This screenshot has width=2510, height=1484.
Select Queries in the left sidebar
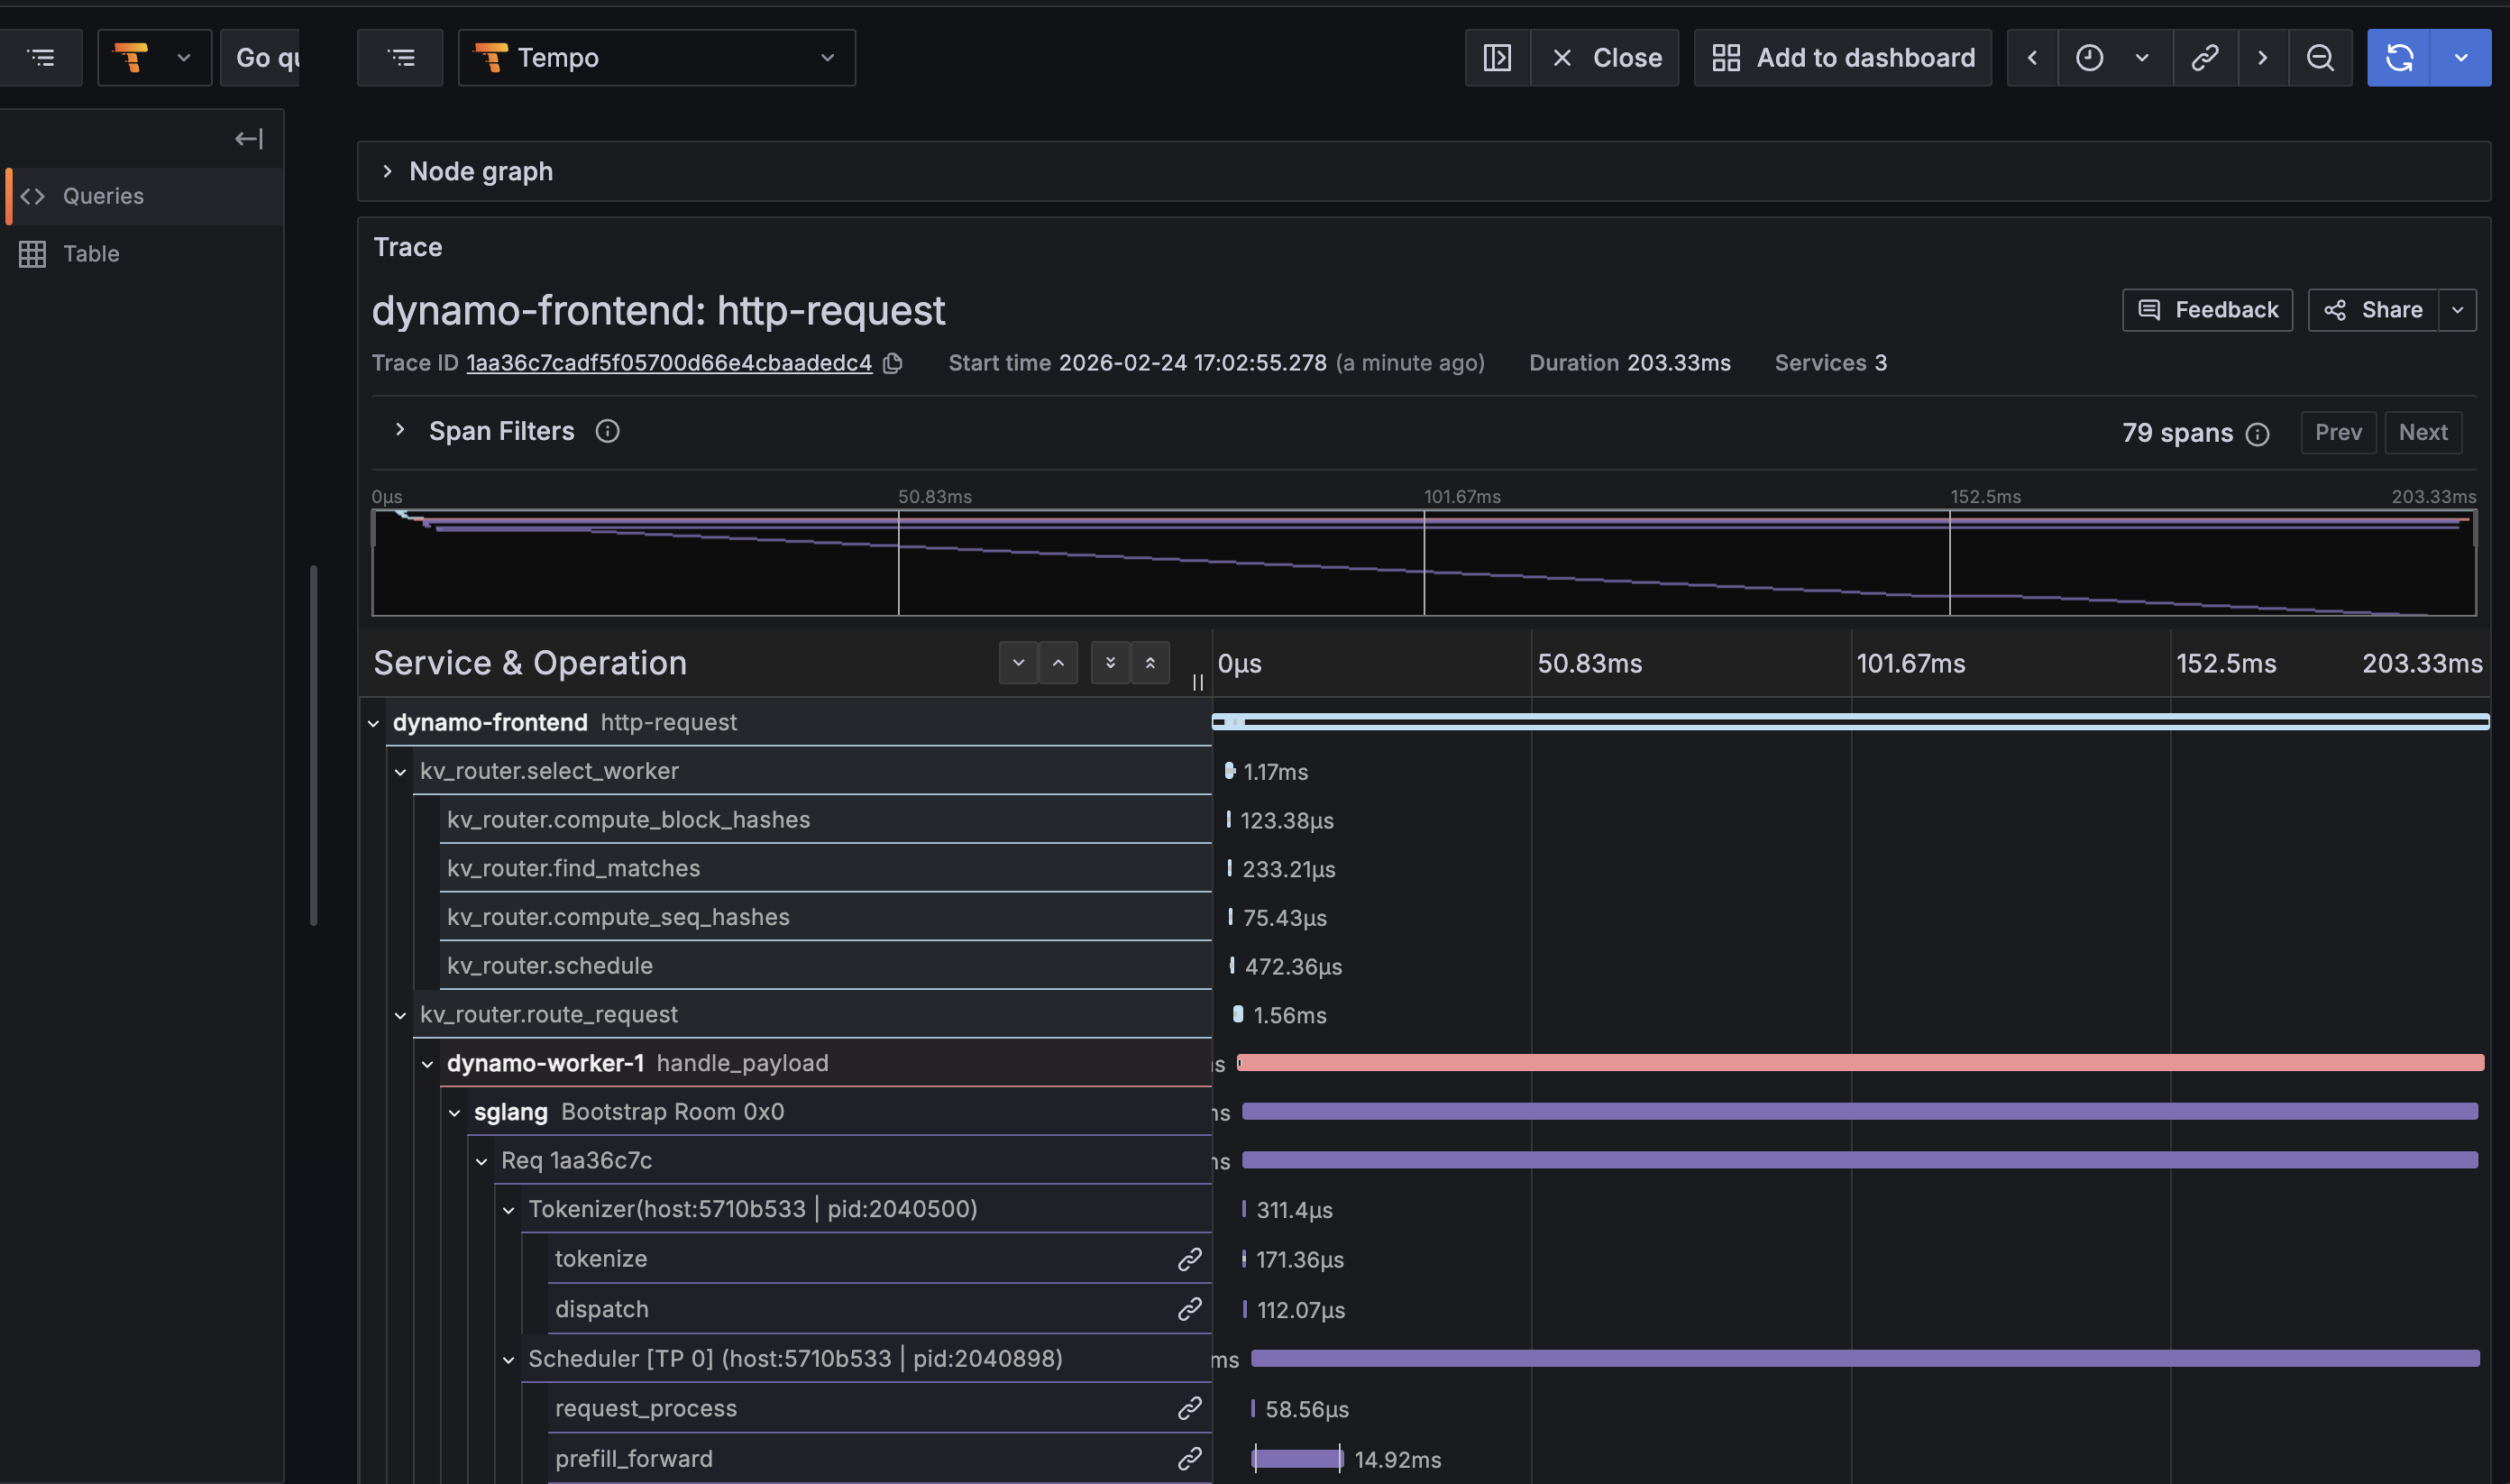pyautogui.click(x=103, y=195)
